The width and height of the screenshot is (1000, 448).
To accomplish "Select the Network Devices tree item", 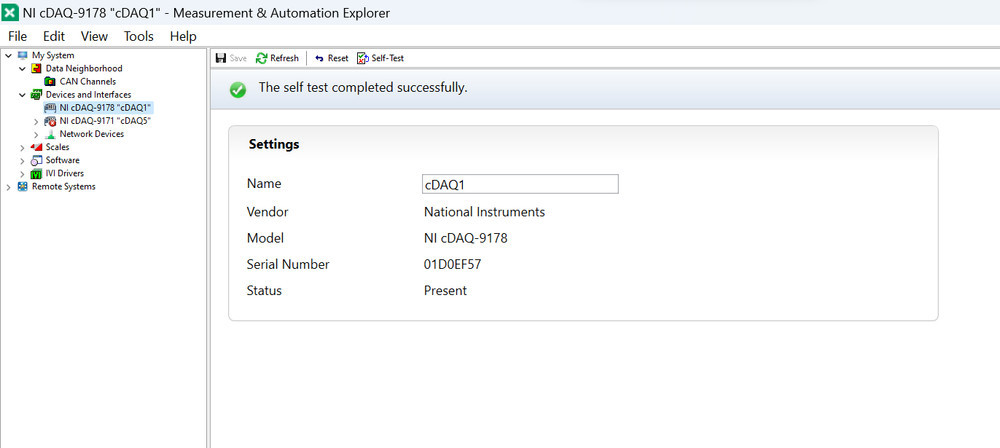I will pyautogui.click(x=92, y=134).
